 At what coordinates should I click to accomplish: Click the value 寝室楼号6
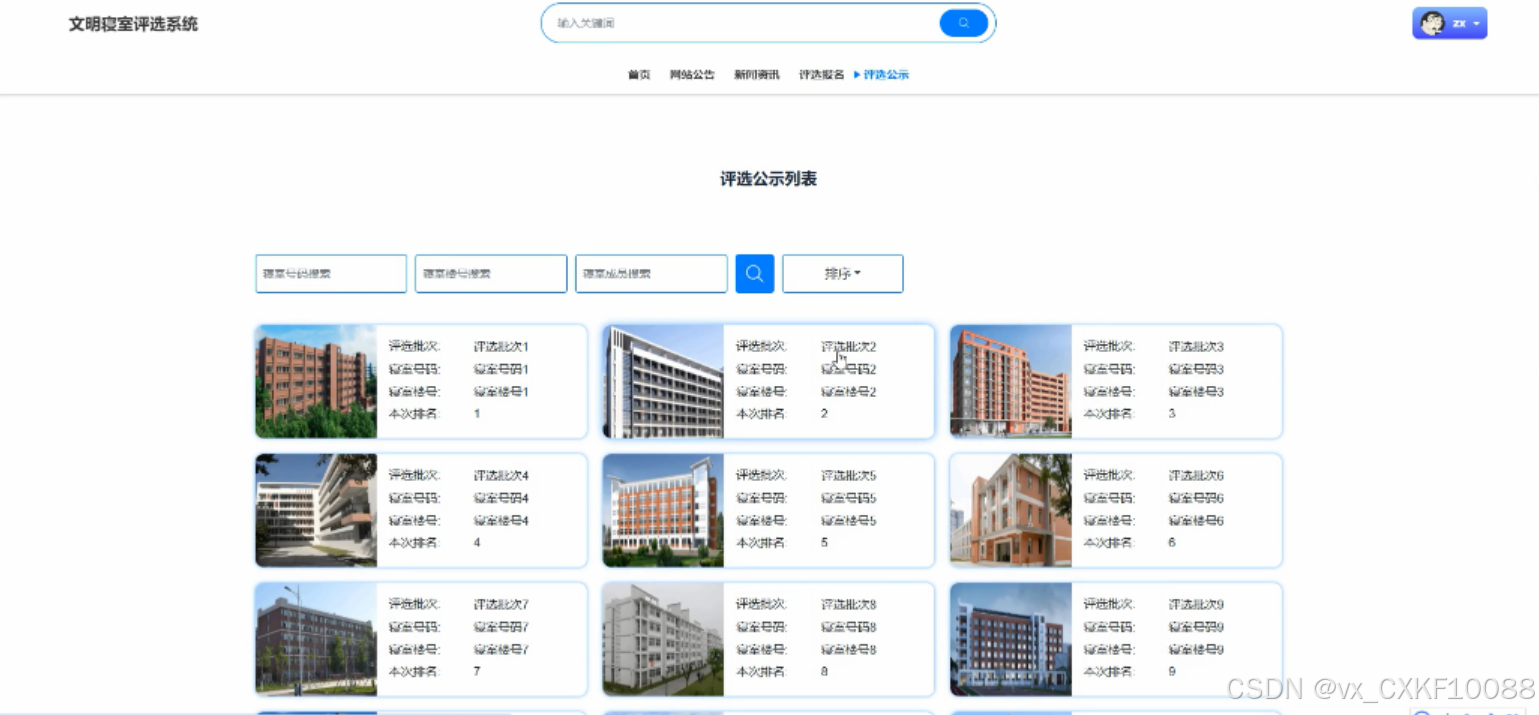click(x=1196, y=521)
